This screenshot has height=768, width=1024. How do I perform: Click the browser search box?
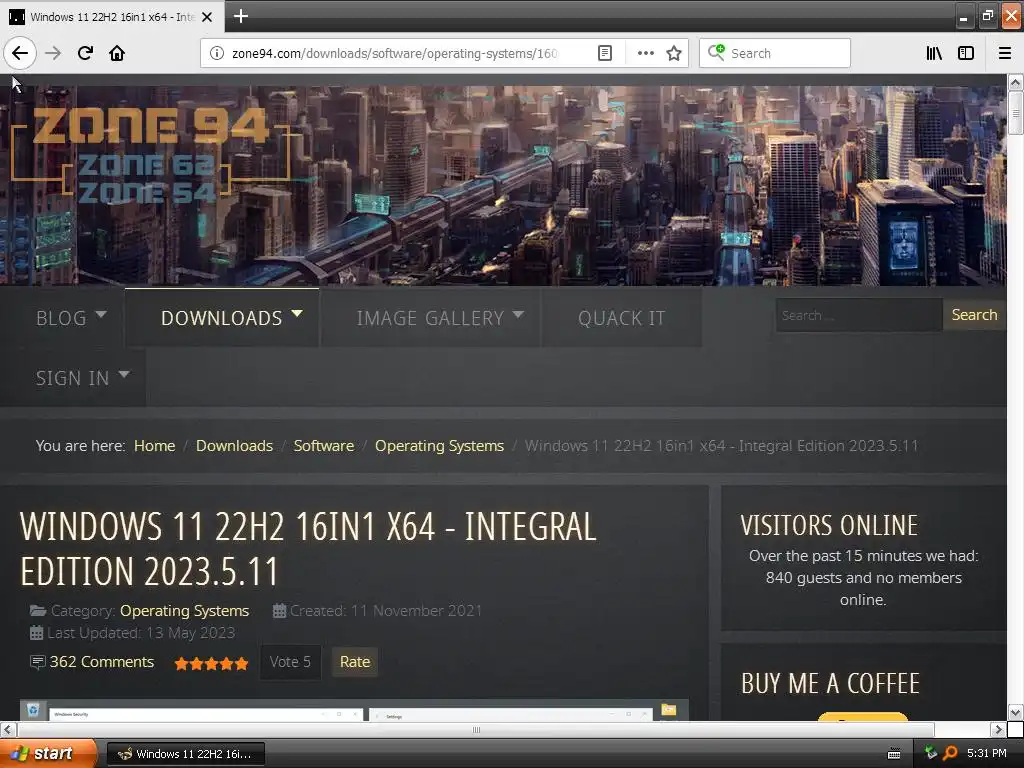coord(775,53)
